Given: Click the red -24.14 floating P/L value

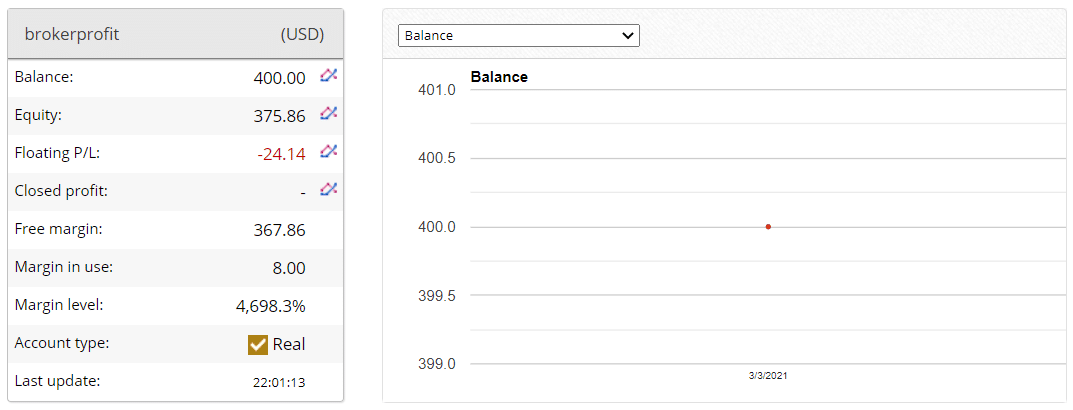Looking at the screenshot, I should tap(281, 155).
